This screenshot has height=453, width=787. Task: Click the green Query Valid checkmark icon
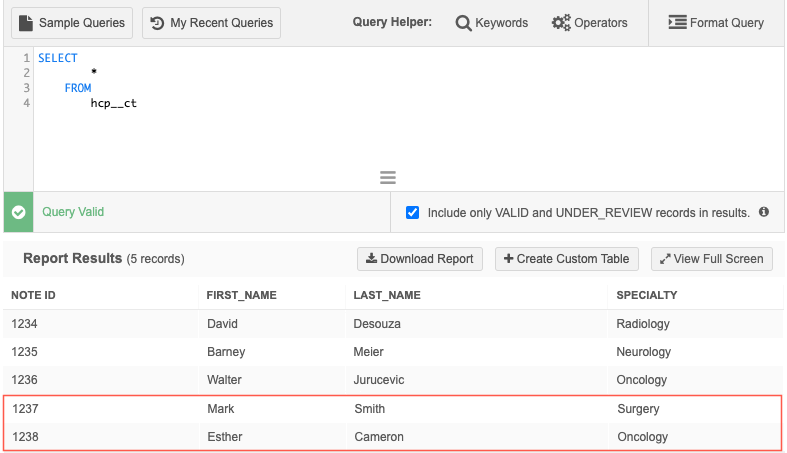click(18, 212)
